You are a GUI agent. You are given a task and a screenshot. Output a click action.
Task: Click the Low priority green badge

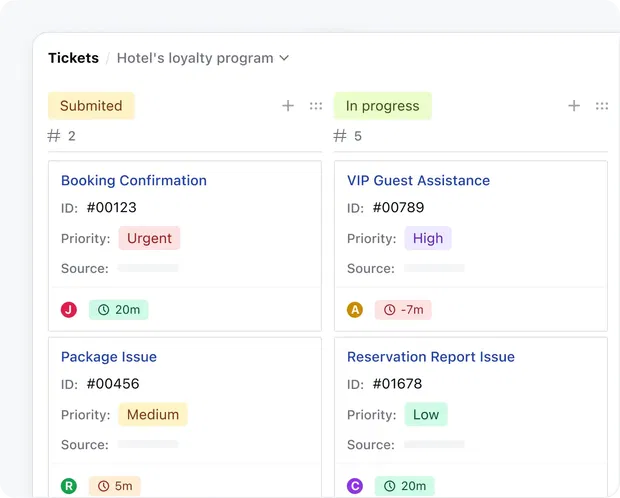(426, 414)
